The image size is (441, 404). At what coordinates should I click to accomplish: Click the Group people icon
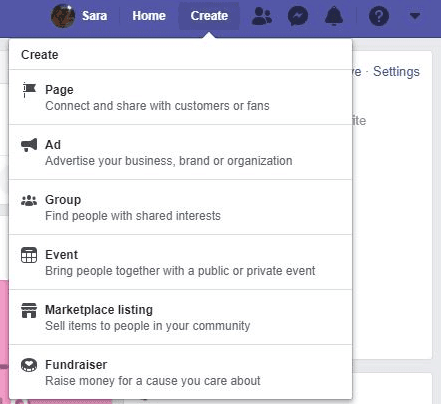point(29,200)
